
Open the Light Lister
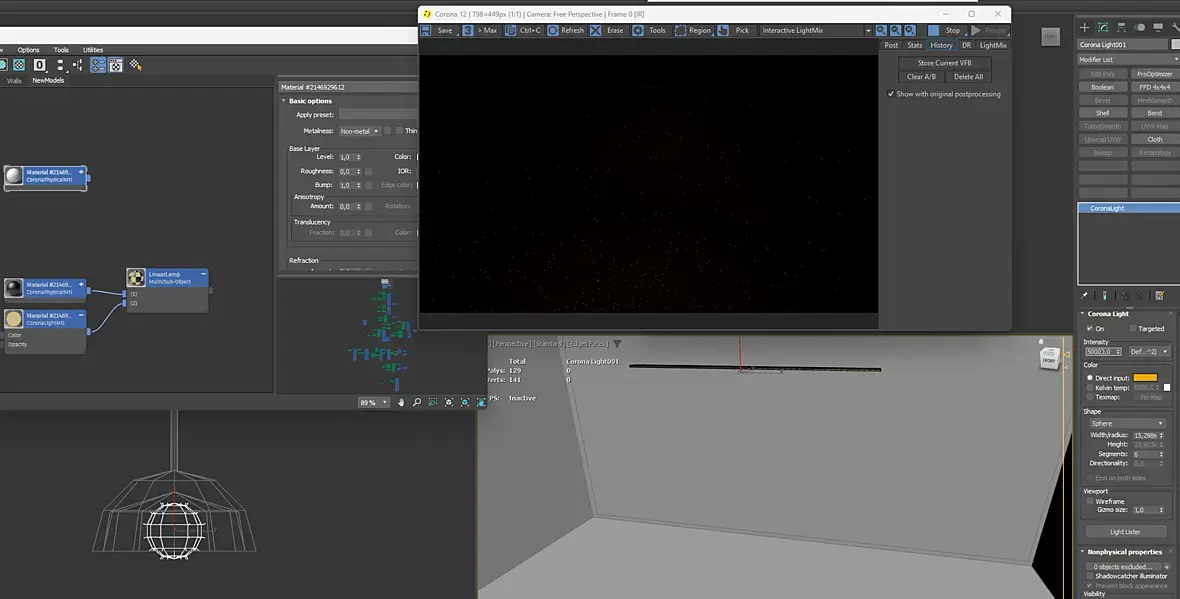(1125, 532)
